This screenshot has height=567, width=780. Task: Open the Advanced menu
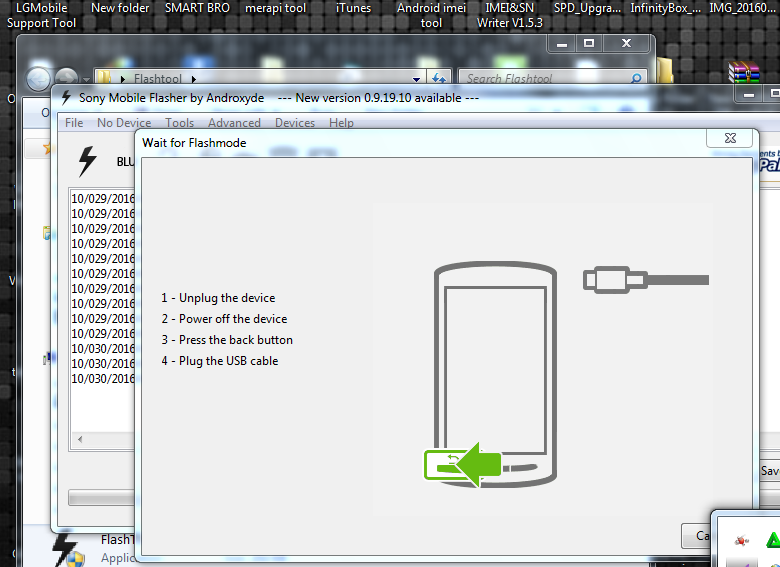click(x=234, y=123)
